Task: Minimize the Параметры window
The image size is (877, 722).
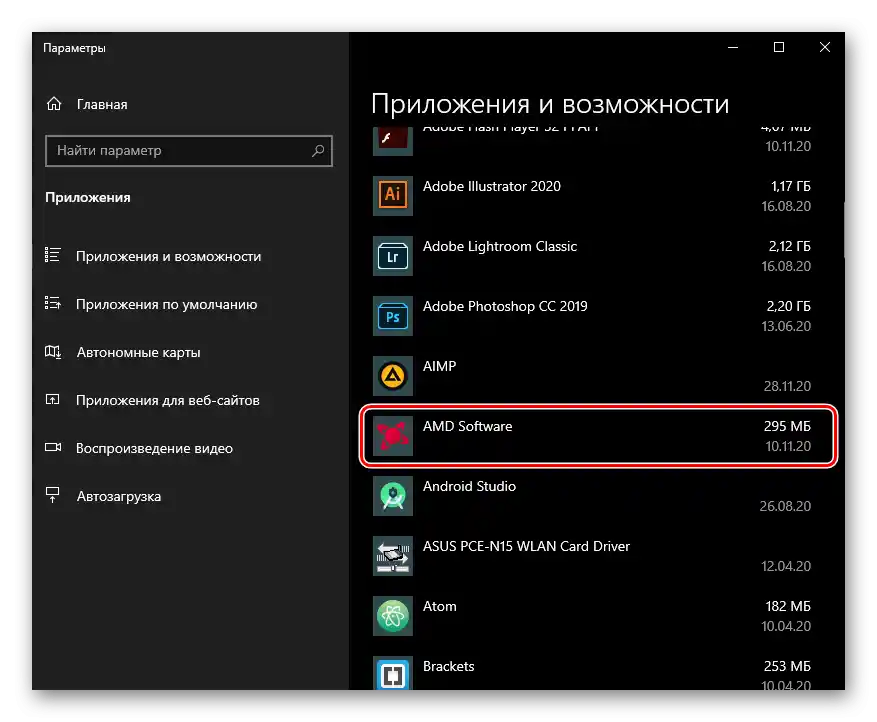Action: pos(733,48)
